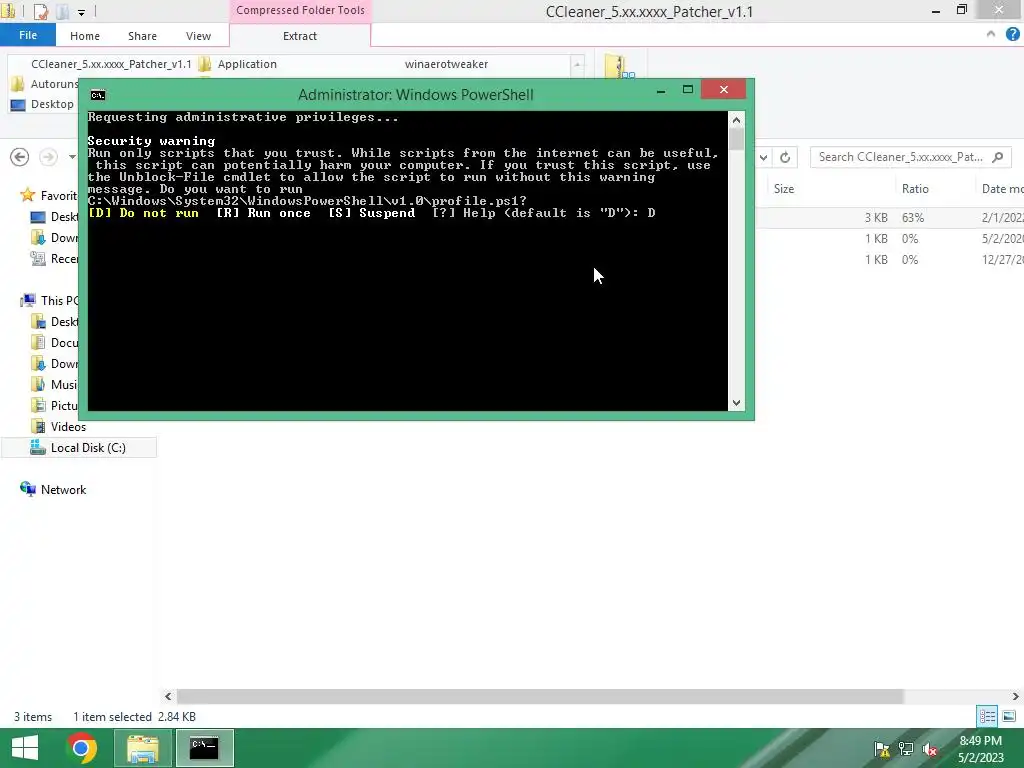The width and height of the screenshot is (1024, 768).
Task: Select the Extract ribbon tab
Action: [x=300, y=36]
